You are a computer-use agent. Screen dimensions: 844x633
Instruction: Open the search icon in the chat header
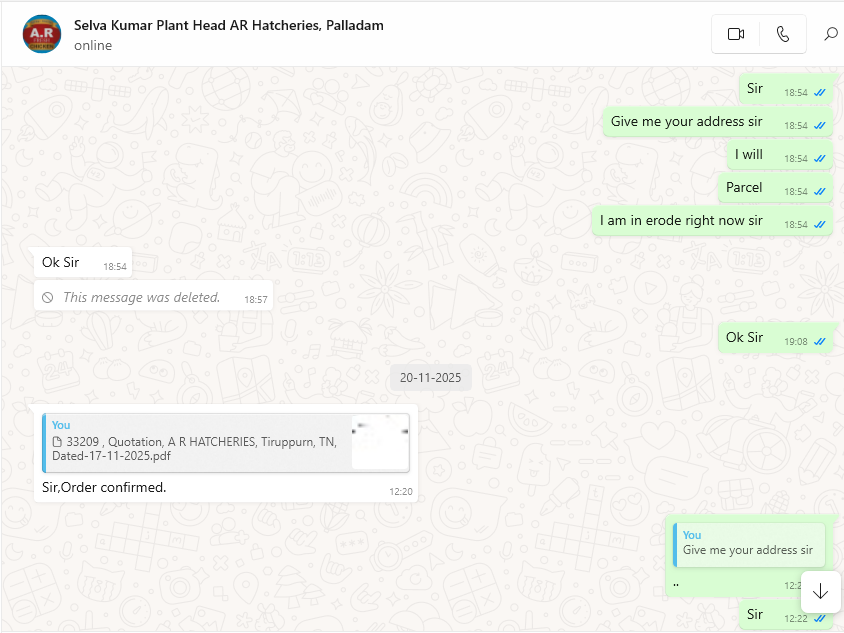[830, 34]
